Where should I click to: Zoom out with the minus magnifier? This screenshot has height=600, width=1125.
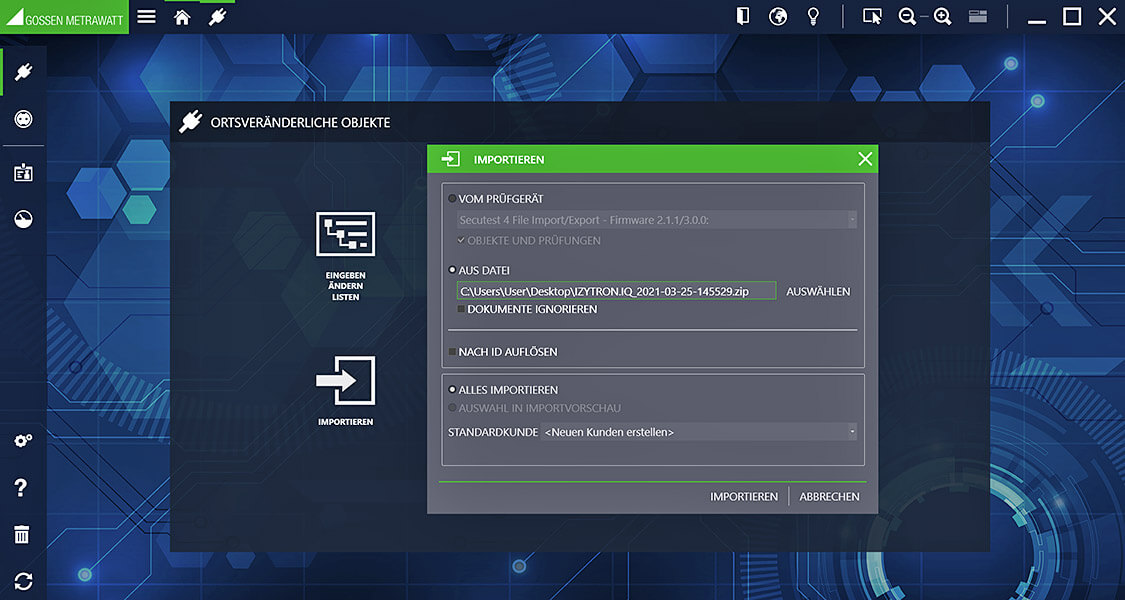pos(908,17)
